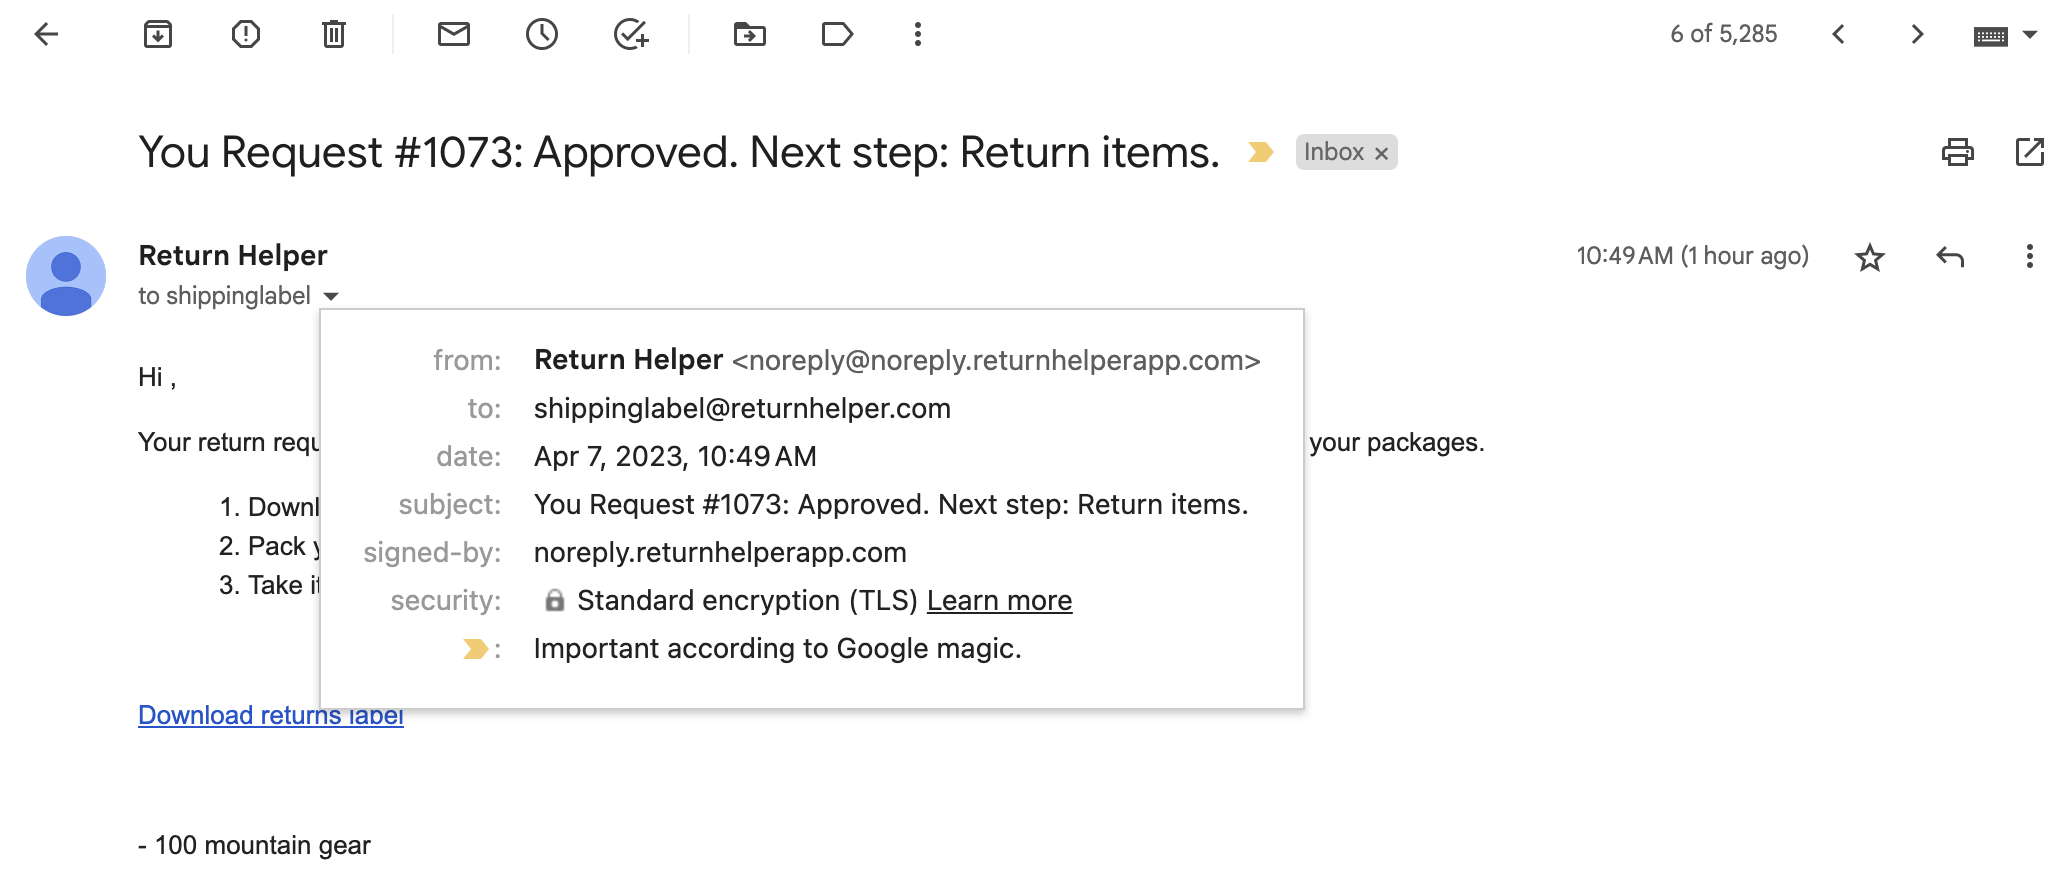Go back to inbox with the arrow
Screen dimensions: 2058x888
tap(46, 34)
